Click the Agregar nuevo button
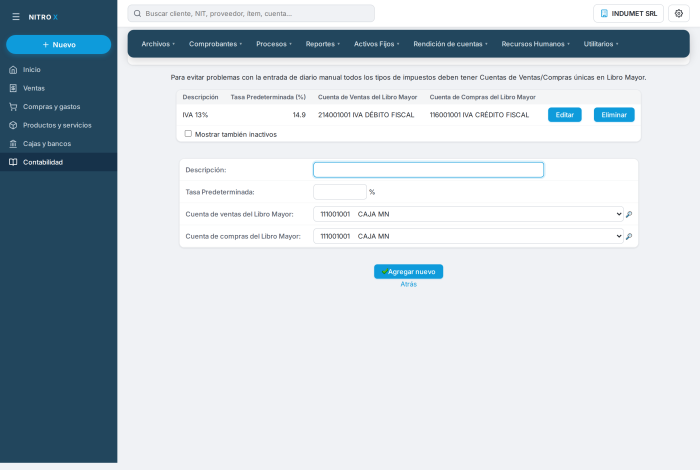 408,271
